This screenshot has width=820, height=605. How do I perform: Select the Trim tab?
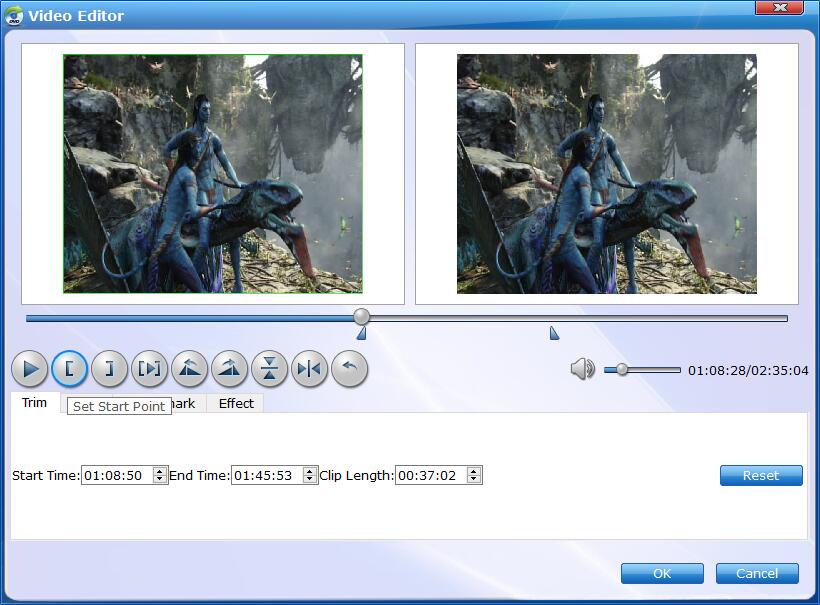tap(35, 403)
